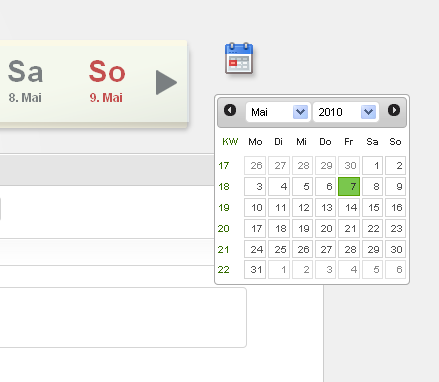Pick highlighted date 7 in calendar
The height and width of the screenshot is (382, 439).
(349, 186)
